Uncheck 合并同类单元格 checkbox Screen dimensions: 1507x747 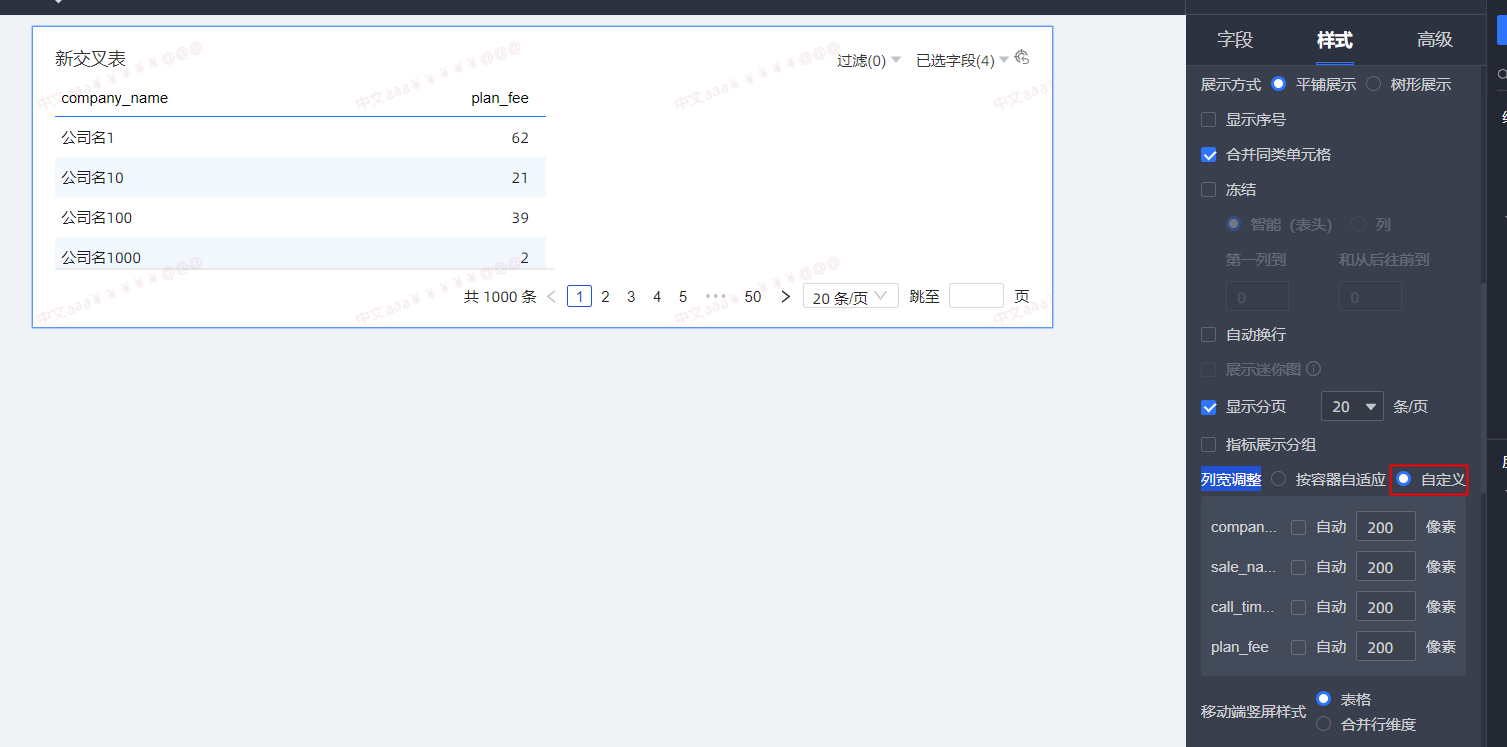click(1209, 155)
